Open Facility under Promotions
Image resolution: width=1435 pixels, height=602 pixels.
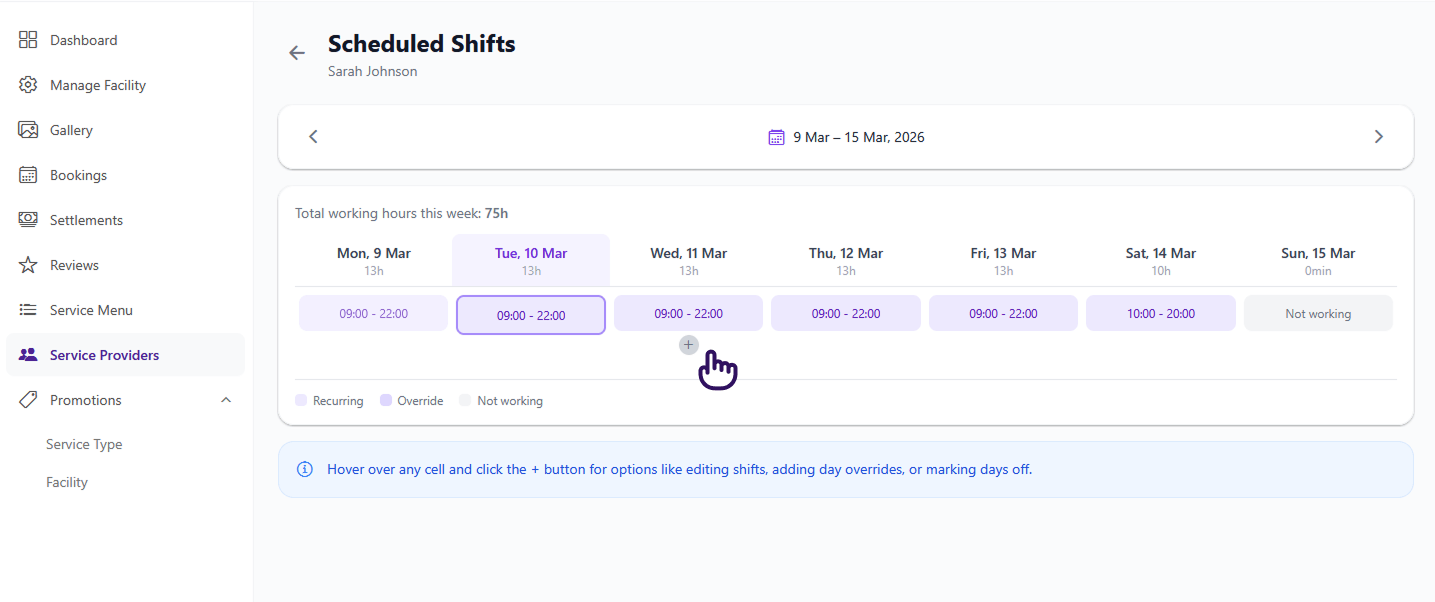pos(67,482)
